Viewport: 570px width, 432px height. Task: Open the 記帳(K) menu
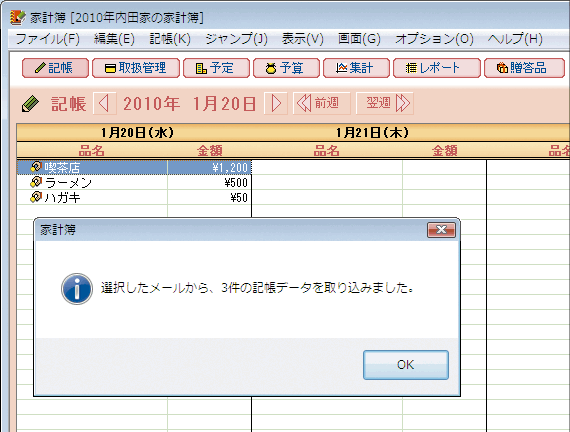[170, 39]
